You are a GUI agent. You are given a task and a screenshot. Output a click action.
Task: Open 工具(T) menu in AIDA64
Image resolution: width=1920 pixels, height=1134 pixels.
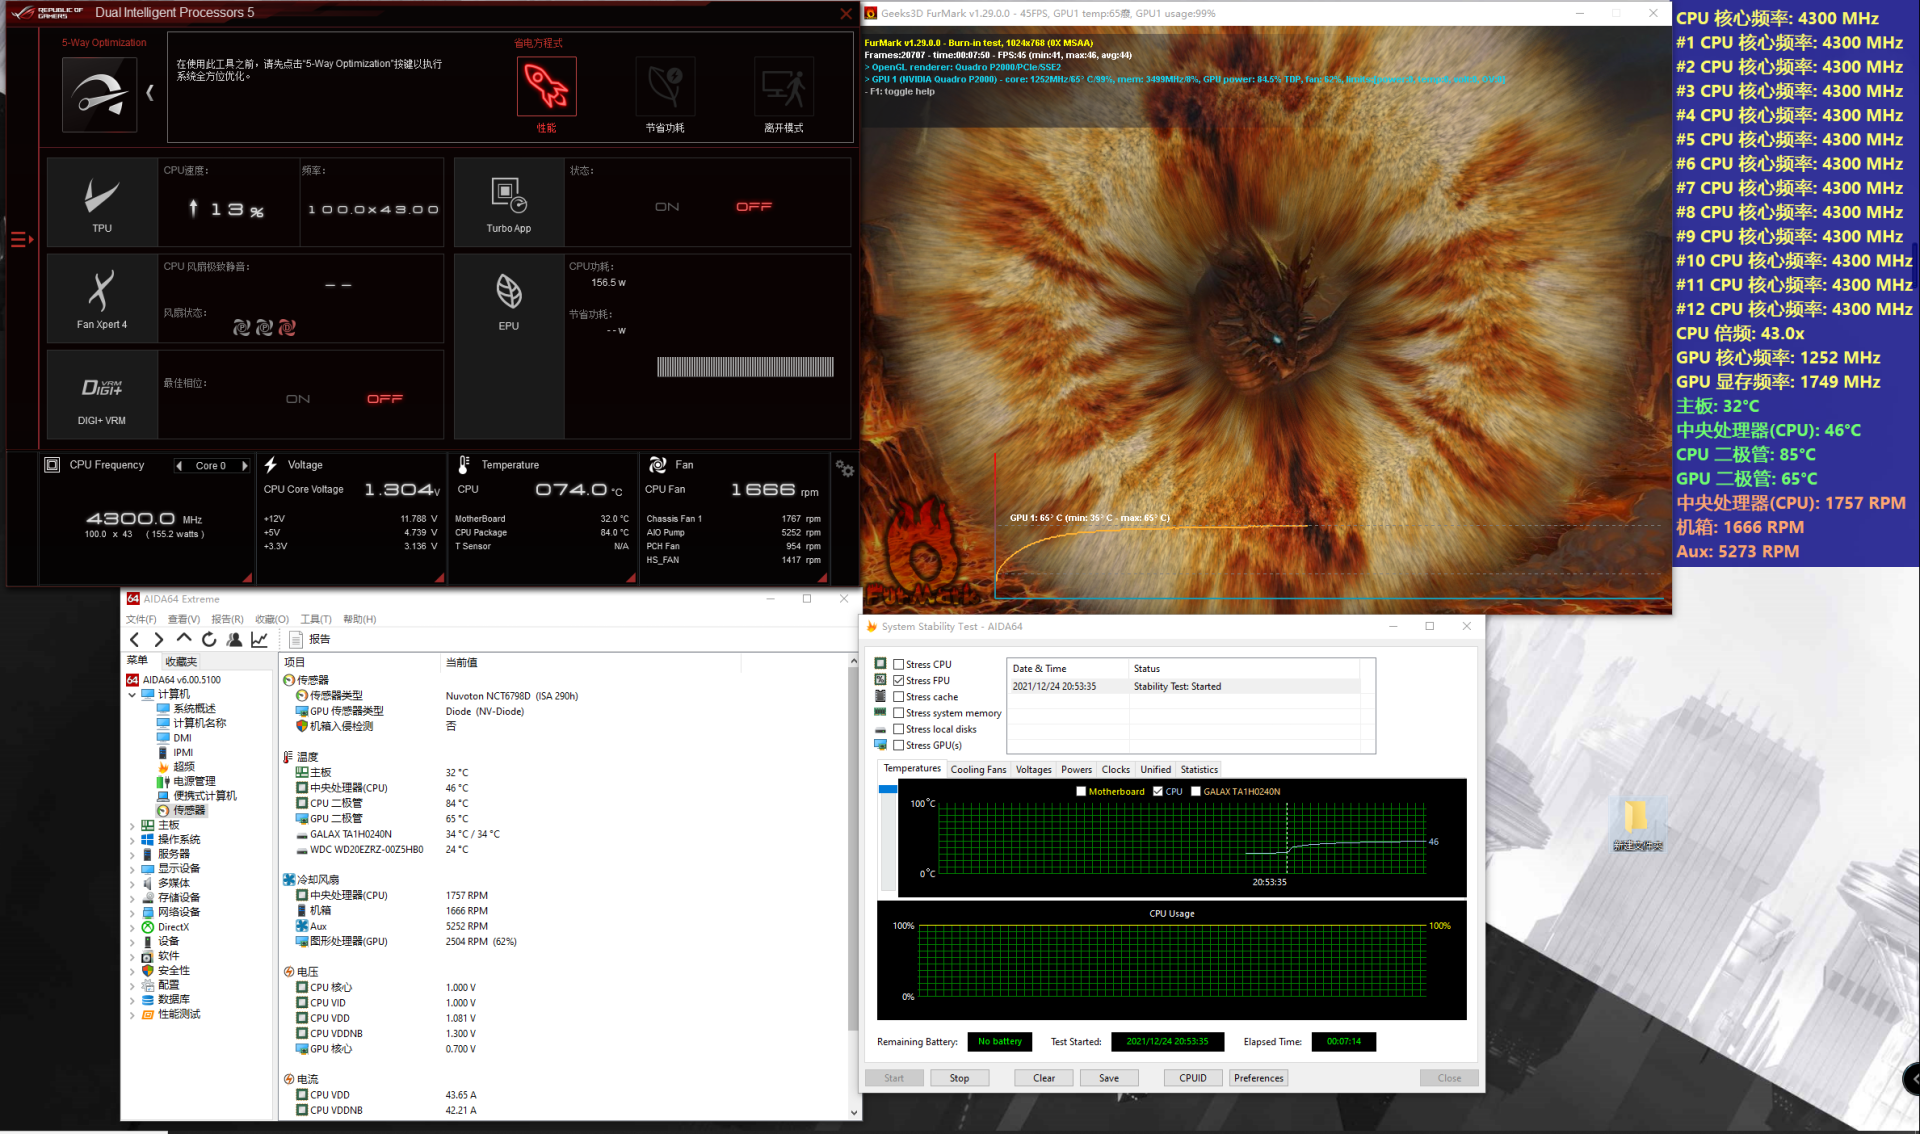coord(316,619)
